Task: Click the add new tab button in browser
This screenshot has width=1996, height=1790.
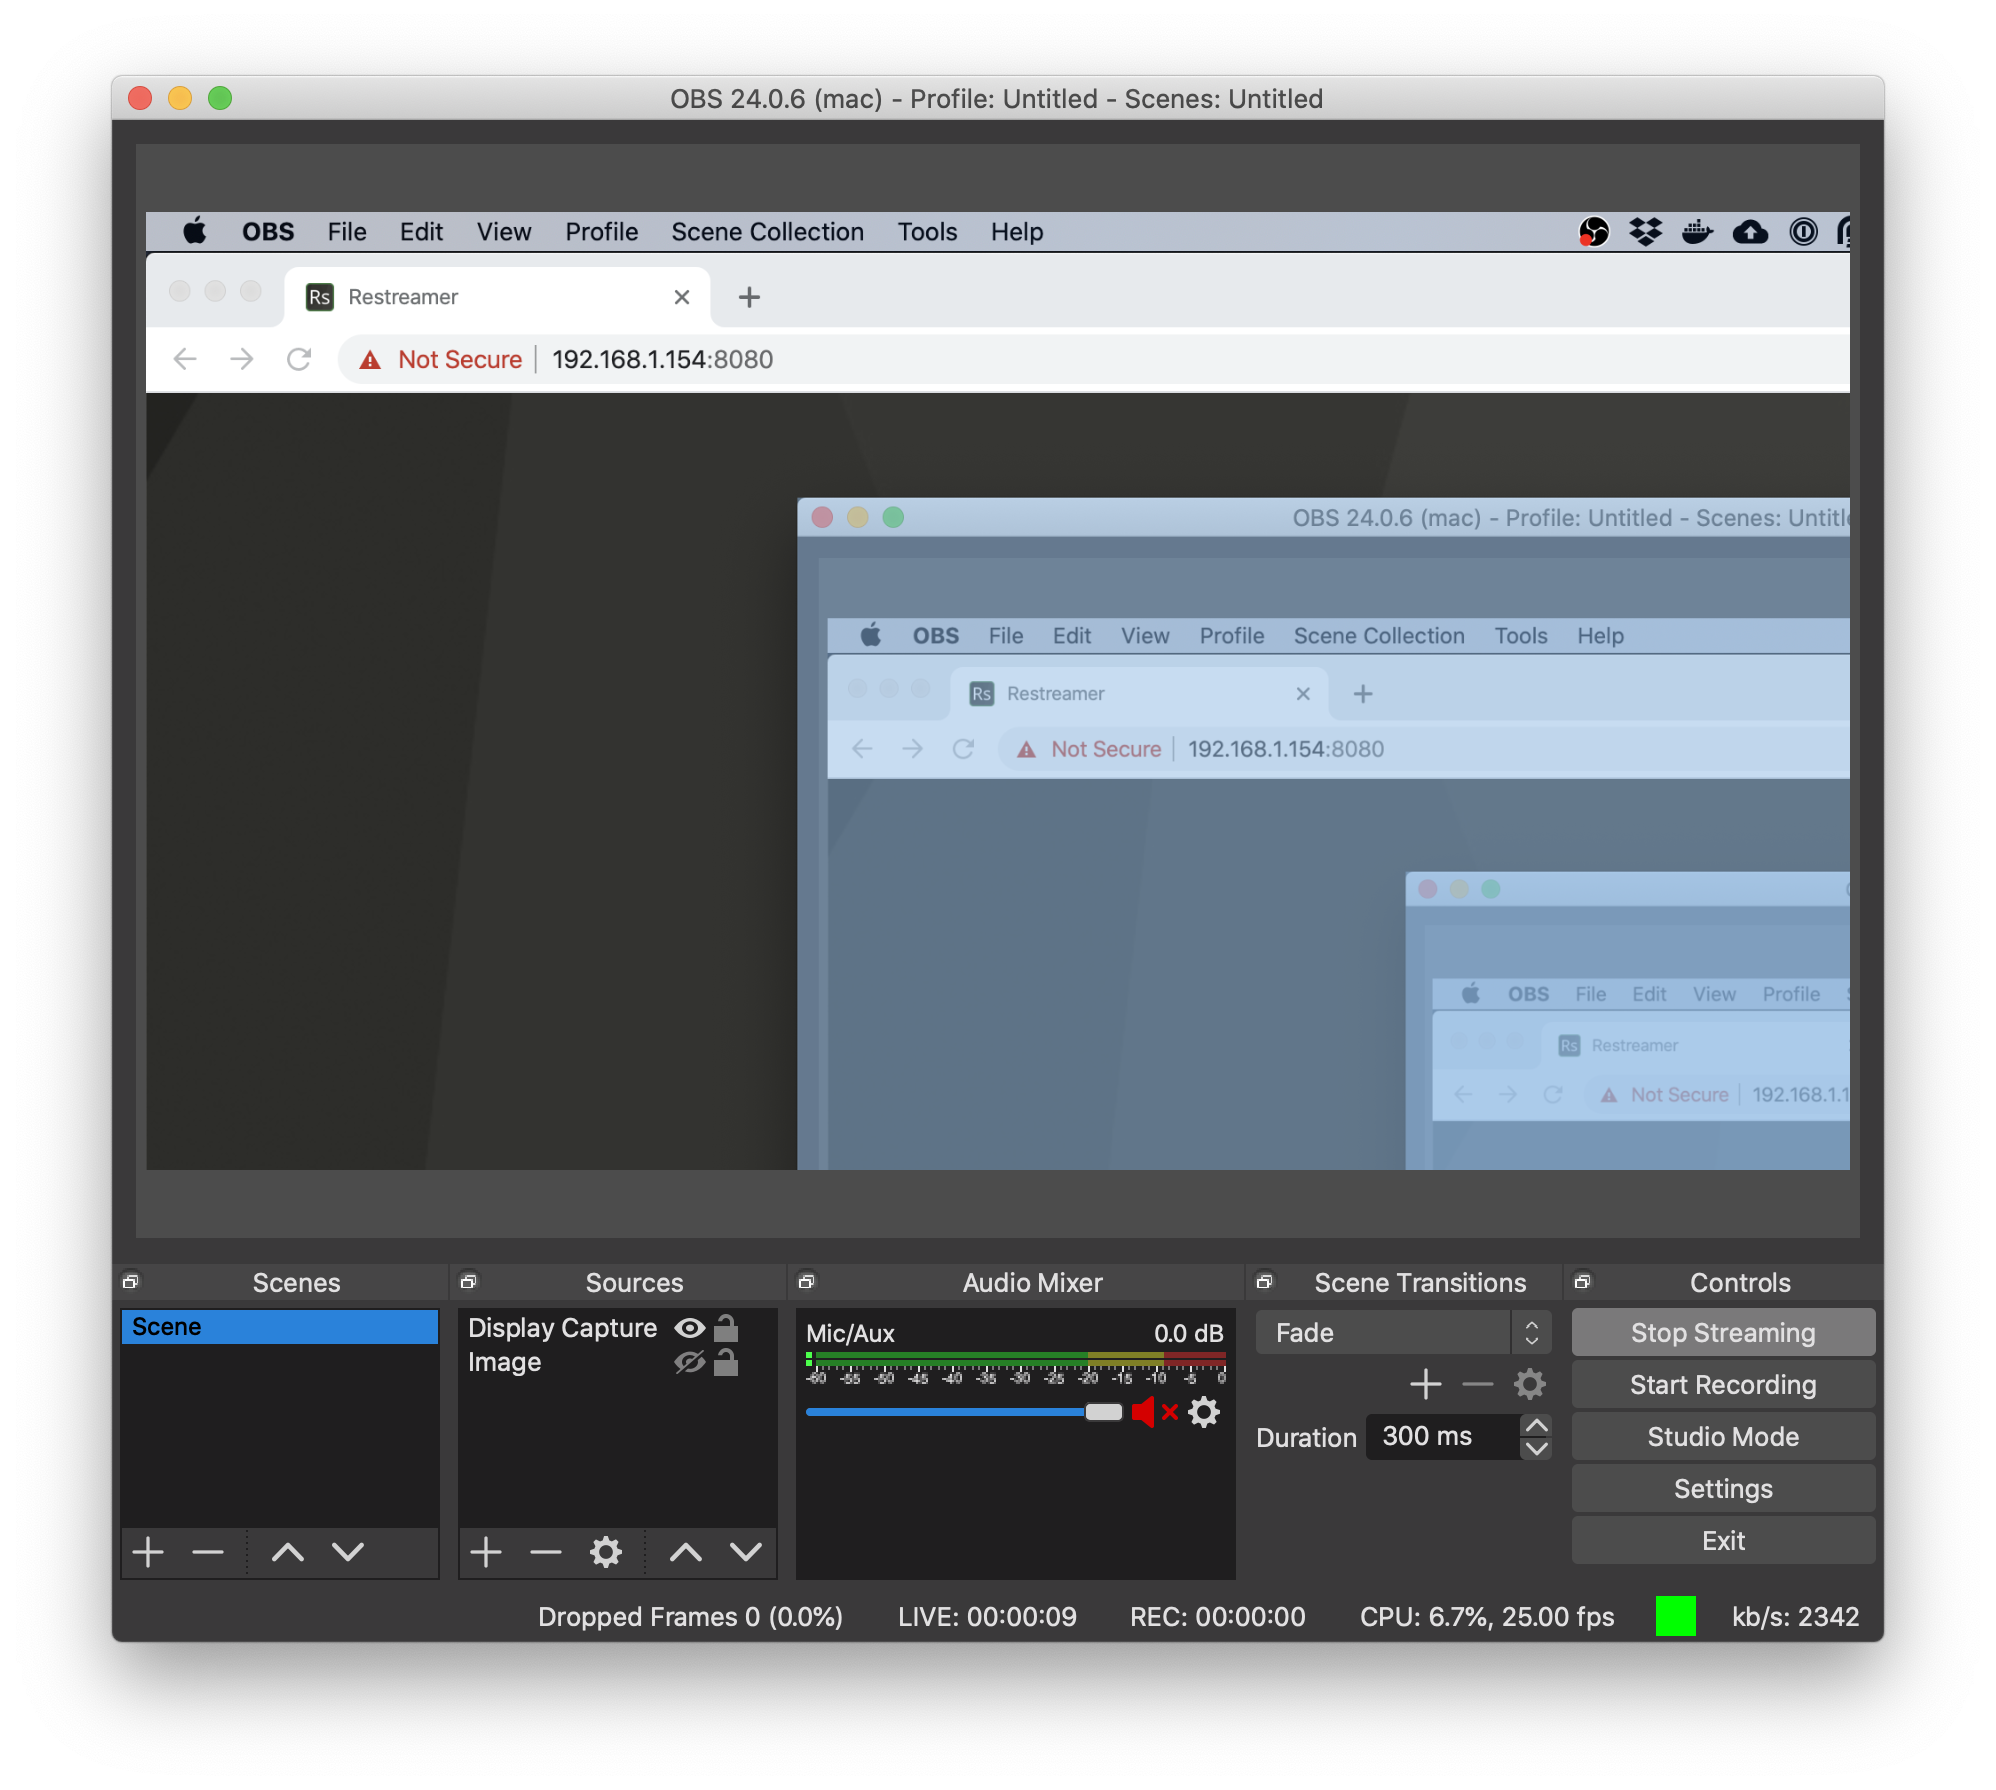Action: pos(750,297)
